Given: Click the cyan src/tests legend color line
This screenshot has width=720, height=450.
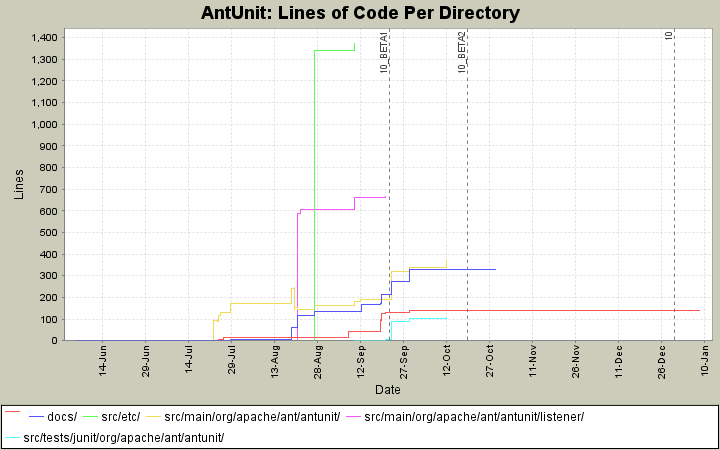Looking at the screenshot, I should (x=12, y=438).
